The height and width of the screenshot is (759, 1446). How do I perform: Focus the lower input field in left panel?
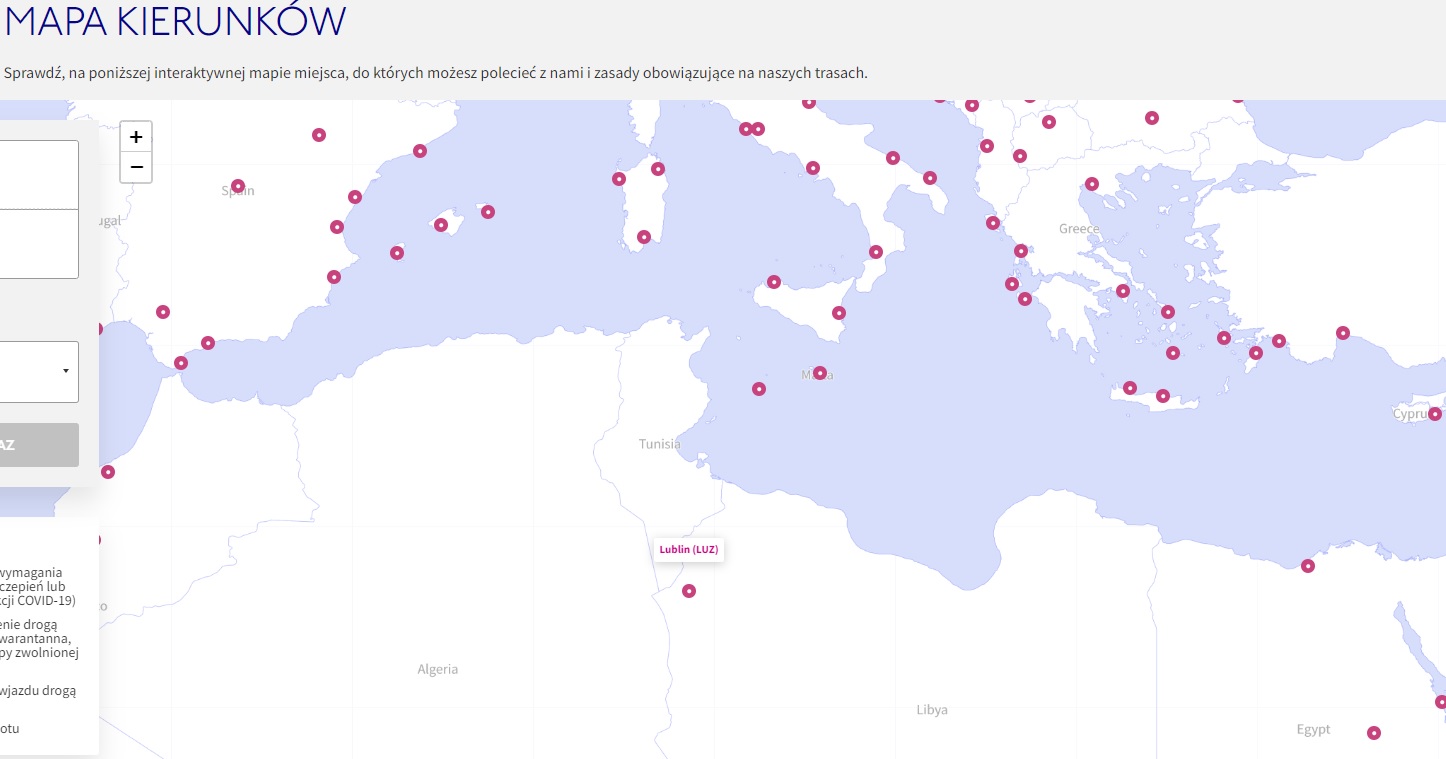(39, 244)
